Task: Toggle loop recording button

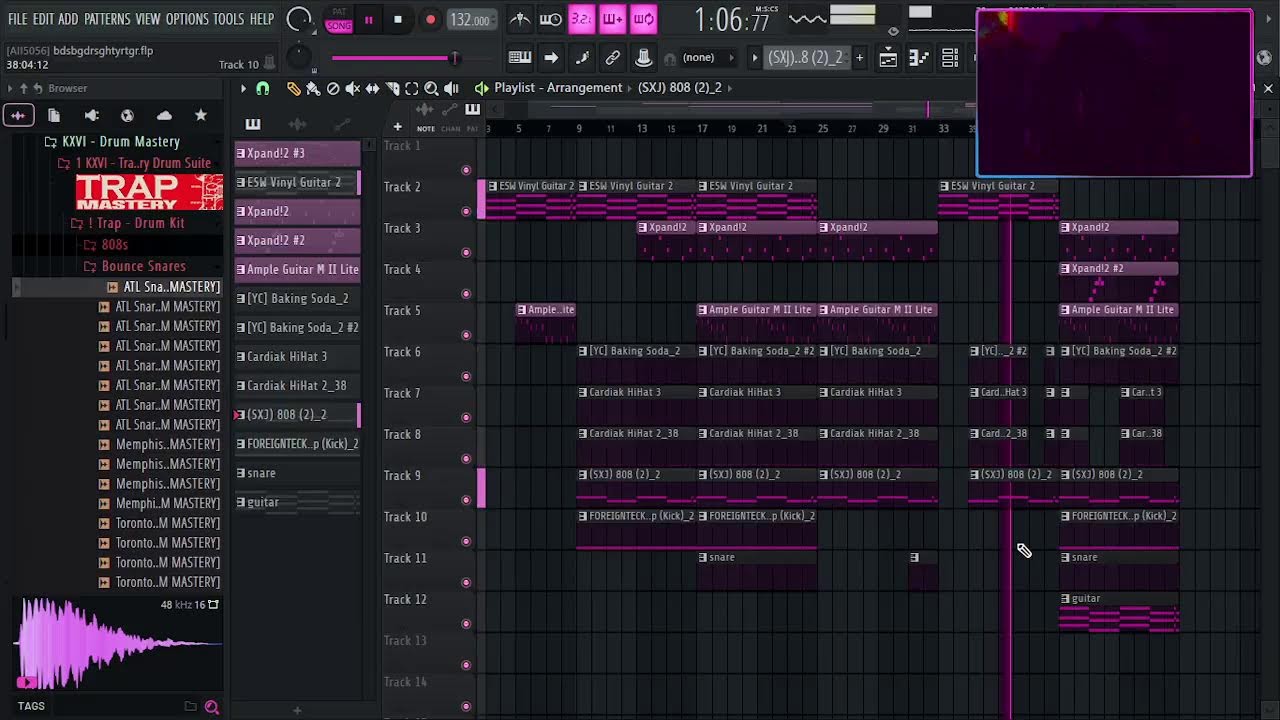Action: (644, 19)
